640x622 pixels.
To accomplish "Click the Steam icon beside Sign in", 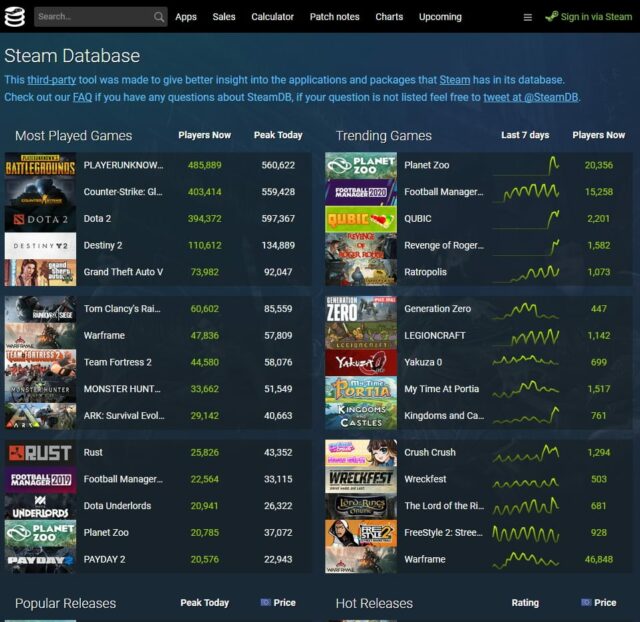I will (552, 17).
